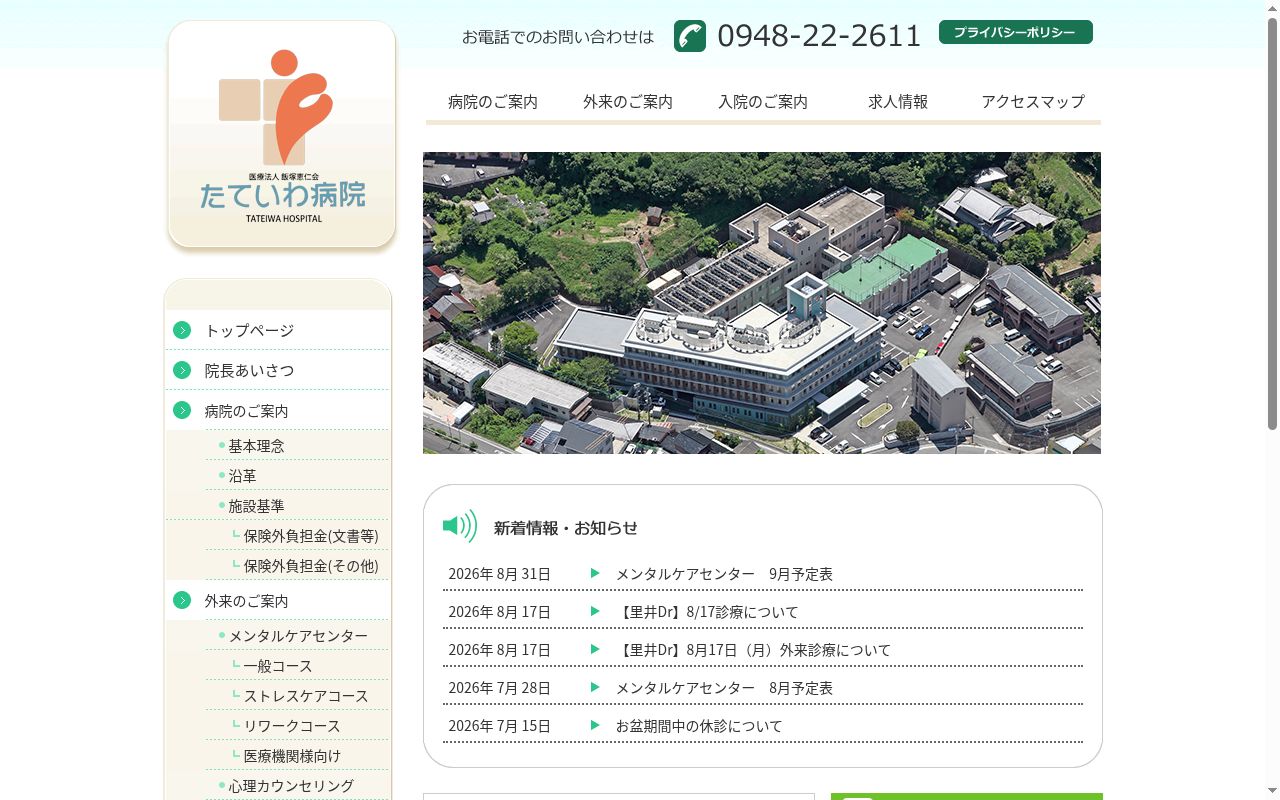The width and height of the screenshot is (1280, 800).
Task: Click the phone number 0948-22-2611
Action: click(819, 36)
